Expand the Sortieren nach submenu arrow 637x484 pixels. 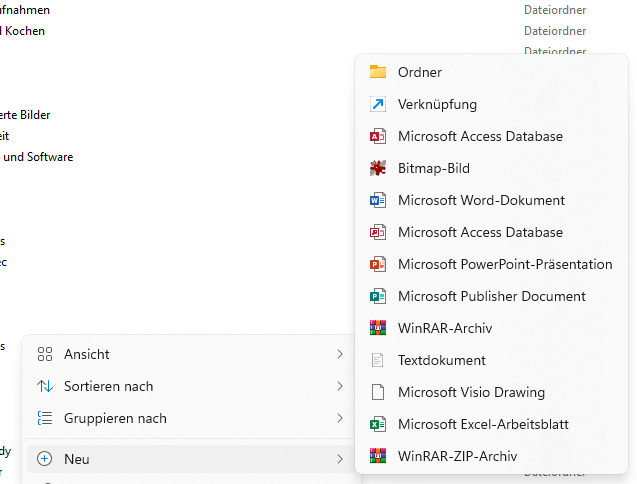(x=340, y=386)
